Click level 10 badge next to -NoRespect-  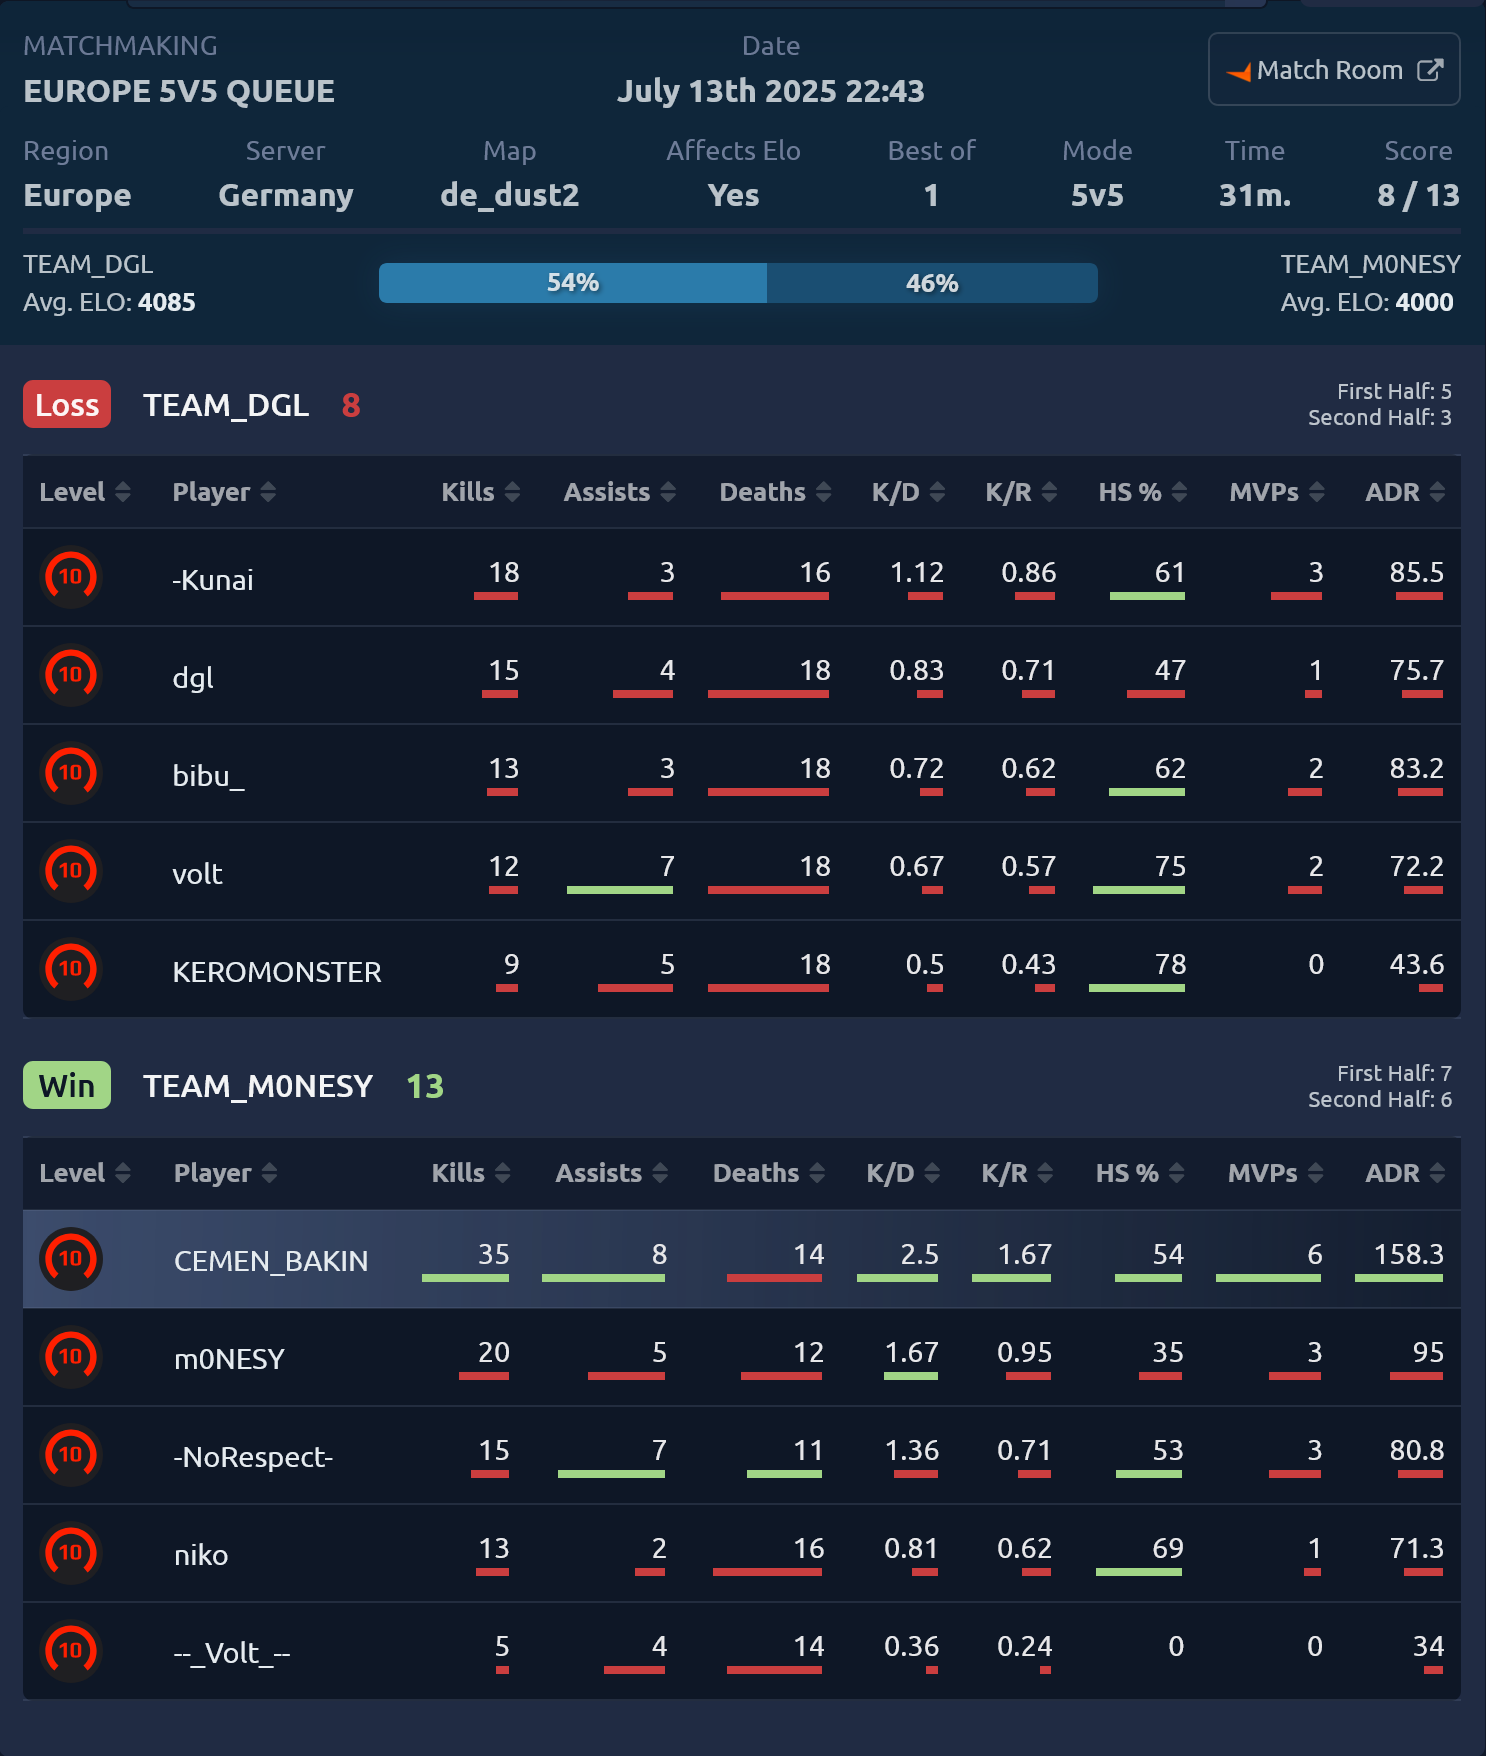pyautogui.click(x=70, y=1455)
